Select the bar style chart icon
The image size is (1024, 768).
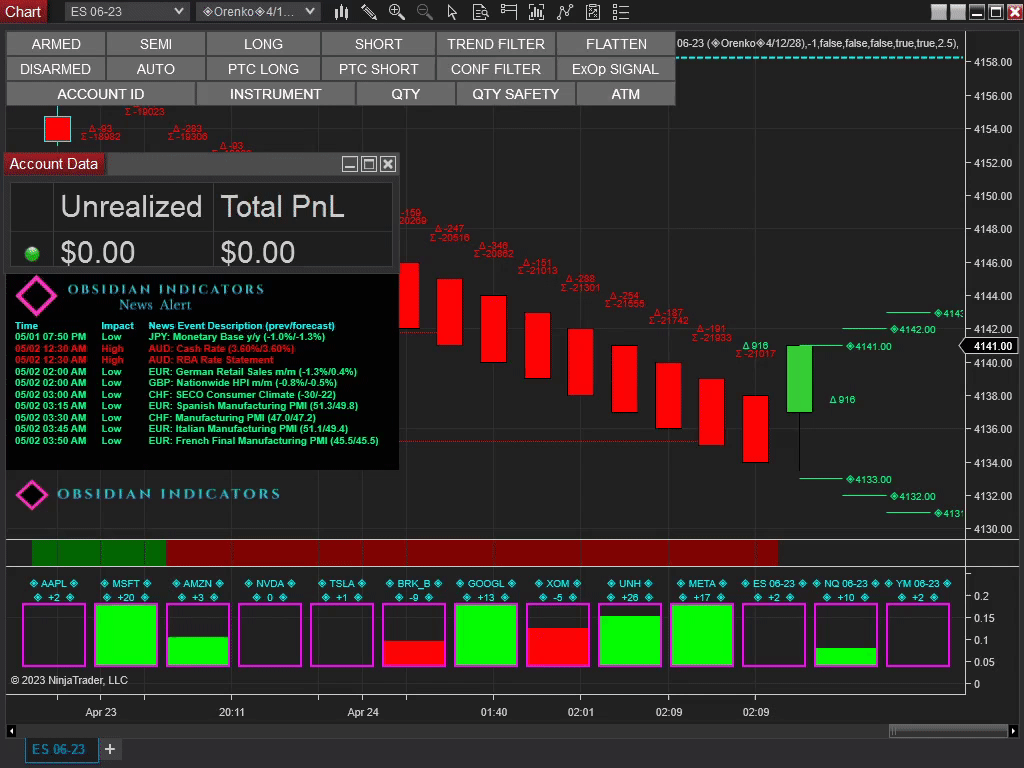coord(343,12)
